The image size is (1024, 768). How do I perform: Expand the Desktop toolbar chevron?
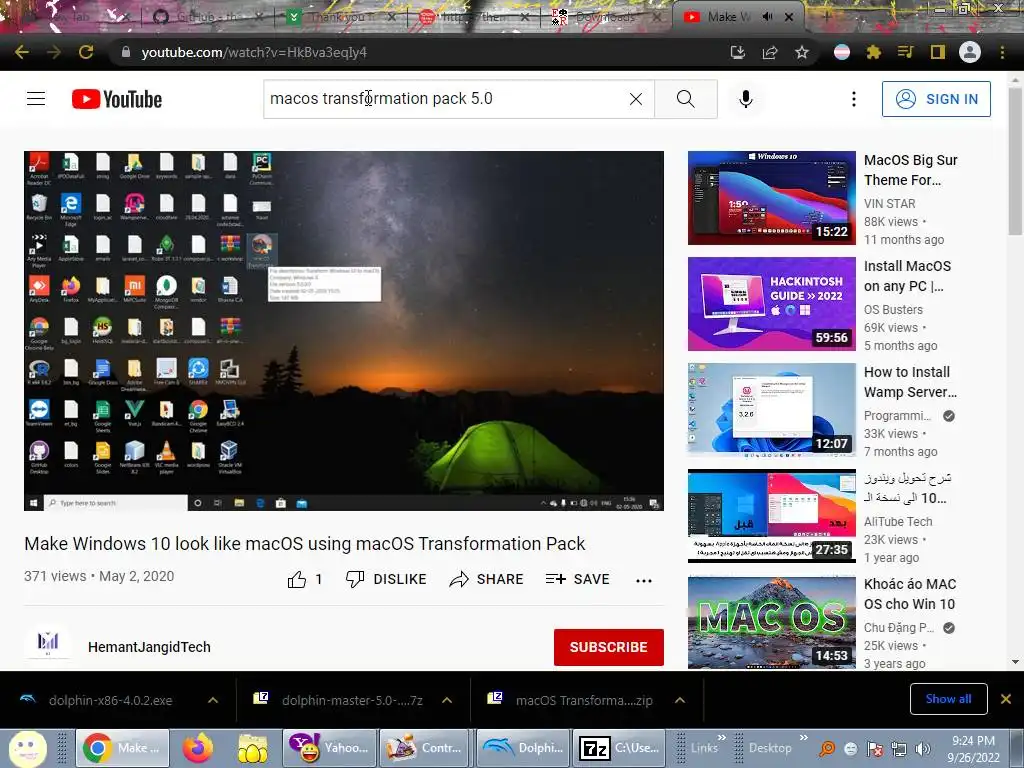[803, 737]
